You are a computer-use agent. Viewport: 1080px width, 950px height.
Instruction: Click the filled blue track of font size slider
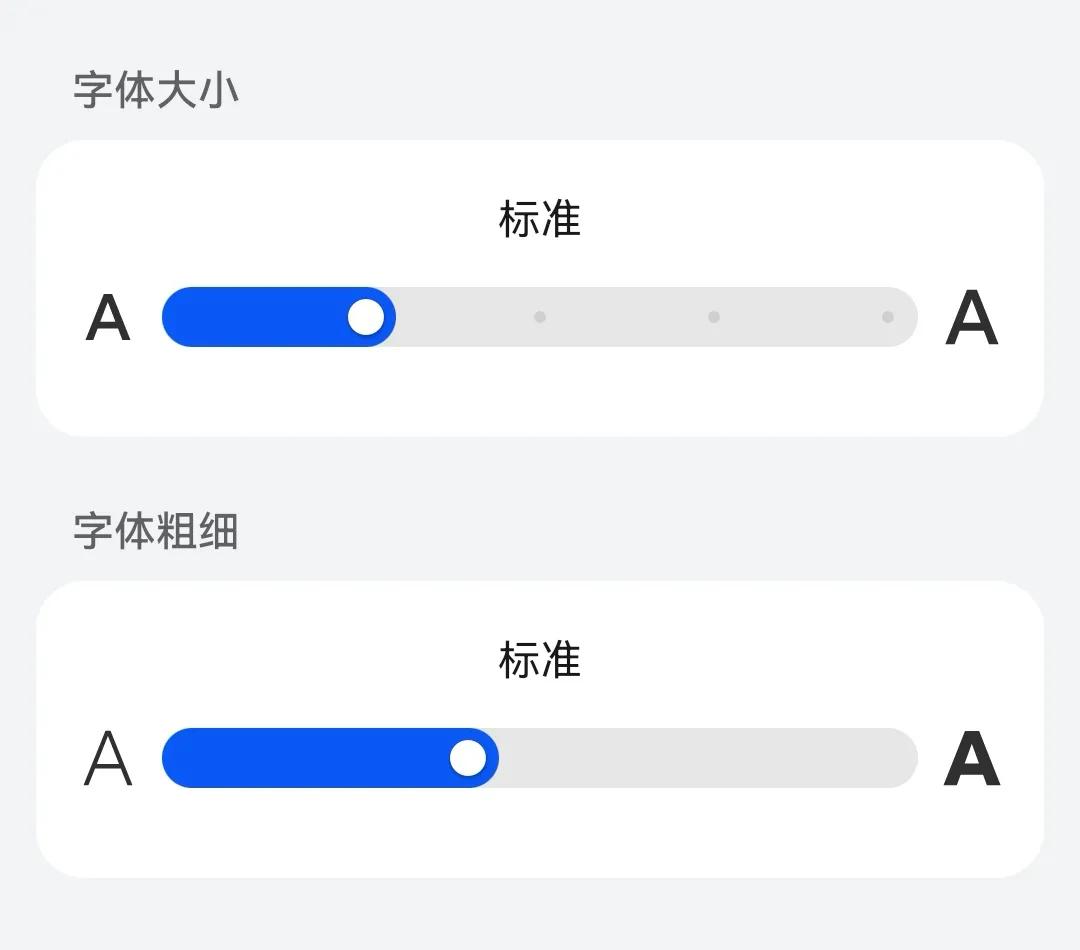click(x=260, y=317)
